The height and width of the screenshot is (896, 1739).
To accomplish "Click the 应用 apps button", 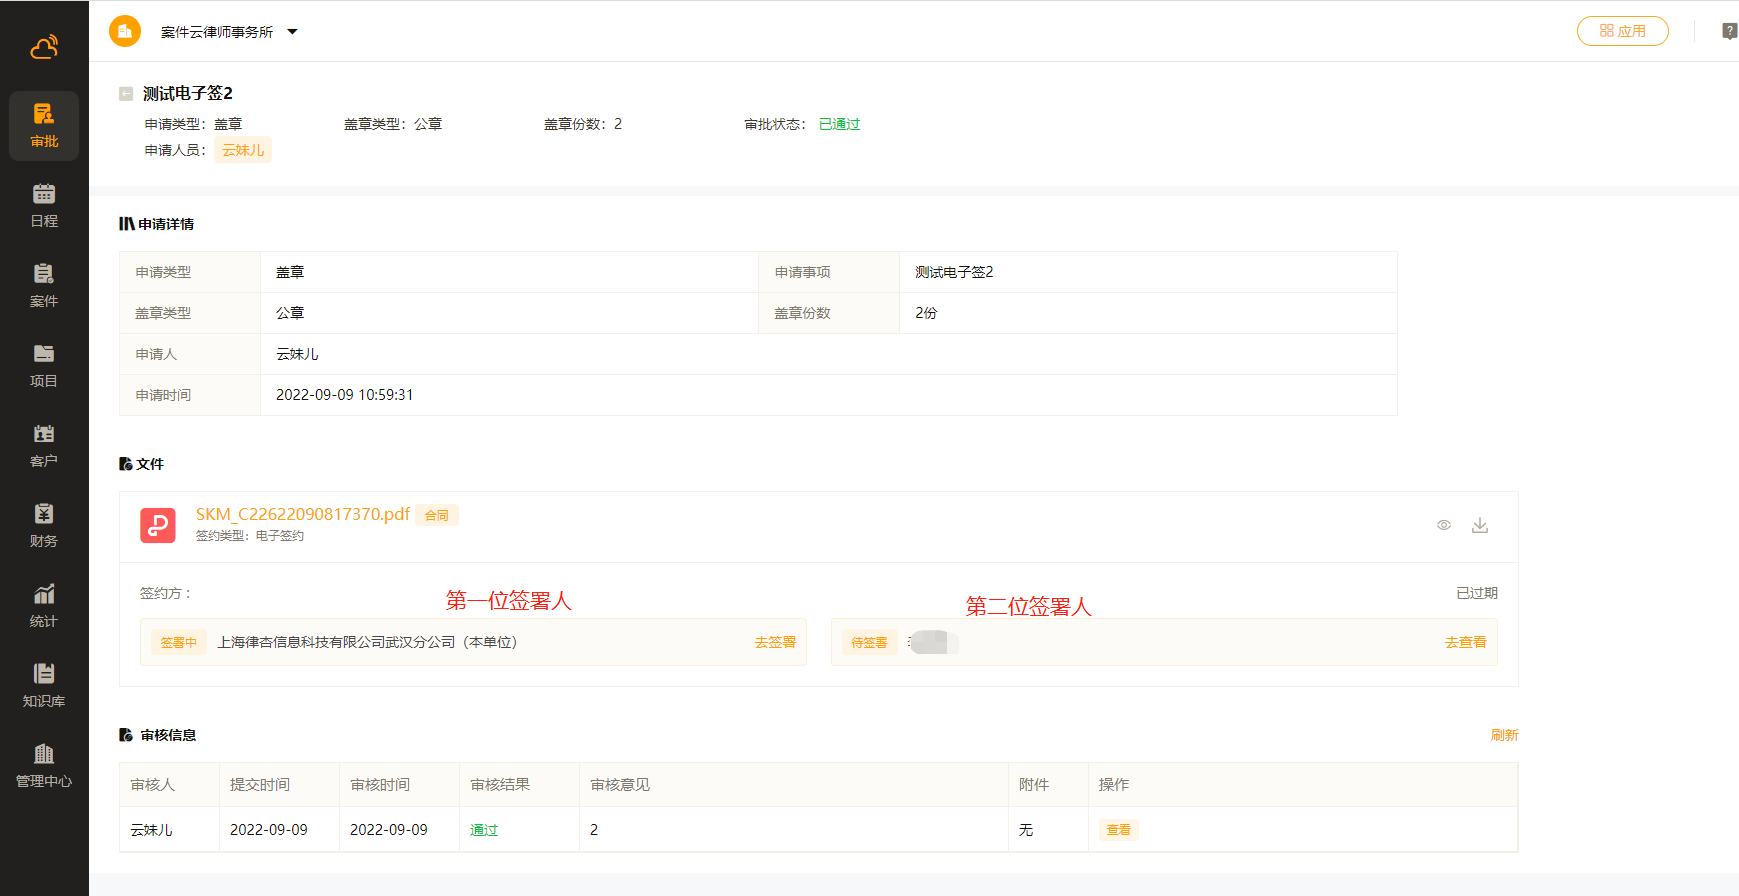I will click(1622, 31).
